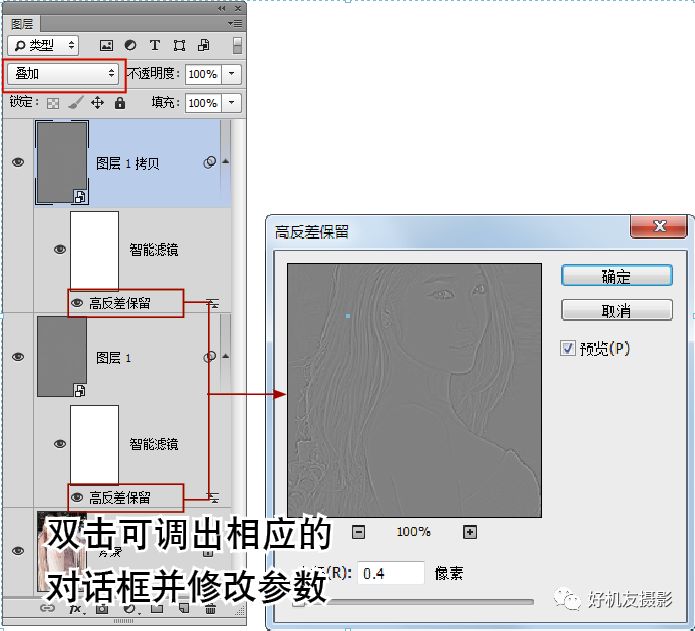Open filter blending options for 图层 1

[214, 498]
